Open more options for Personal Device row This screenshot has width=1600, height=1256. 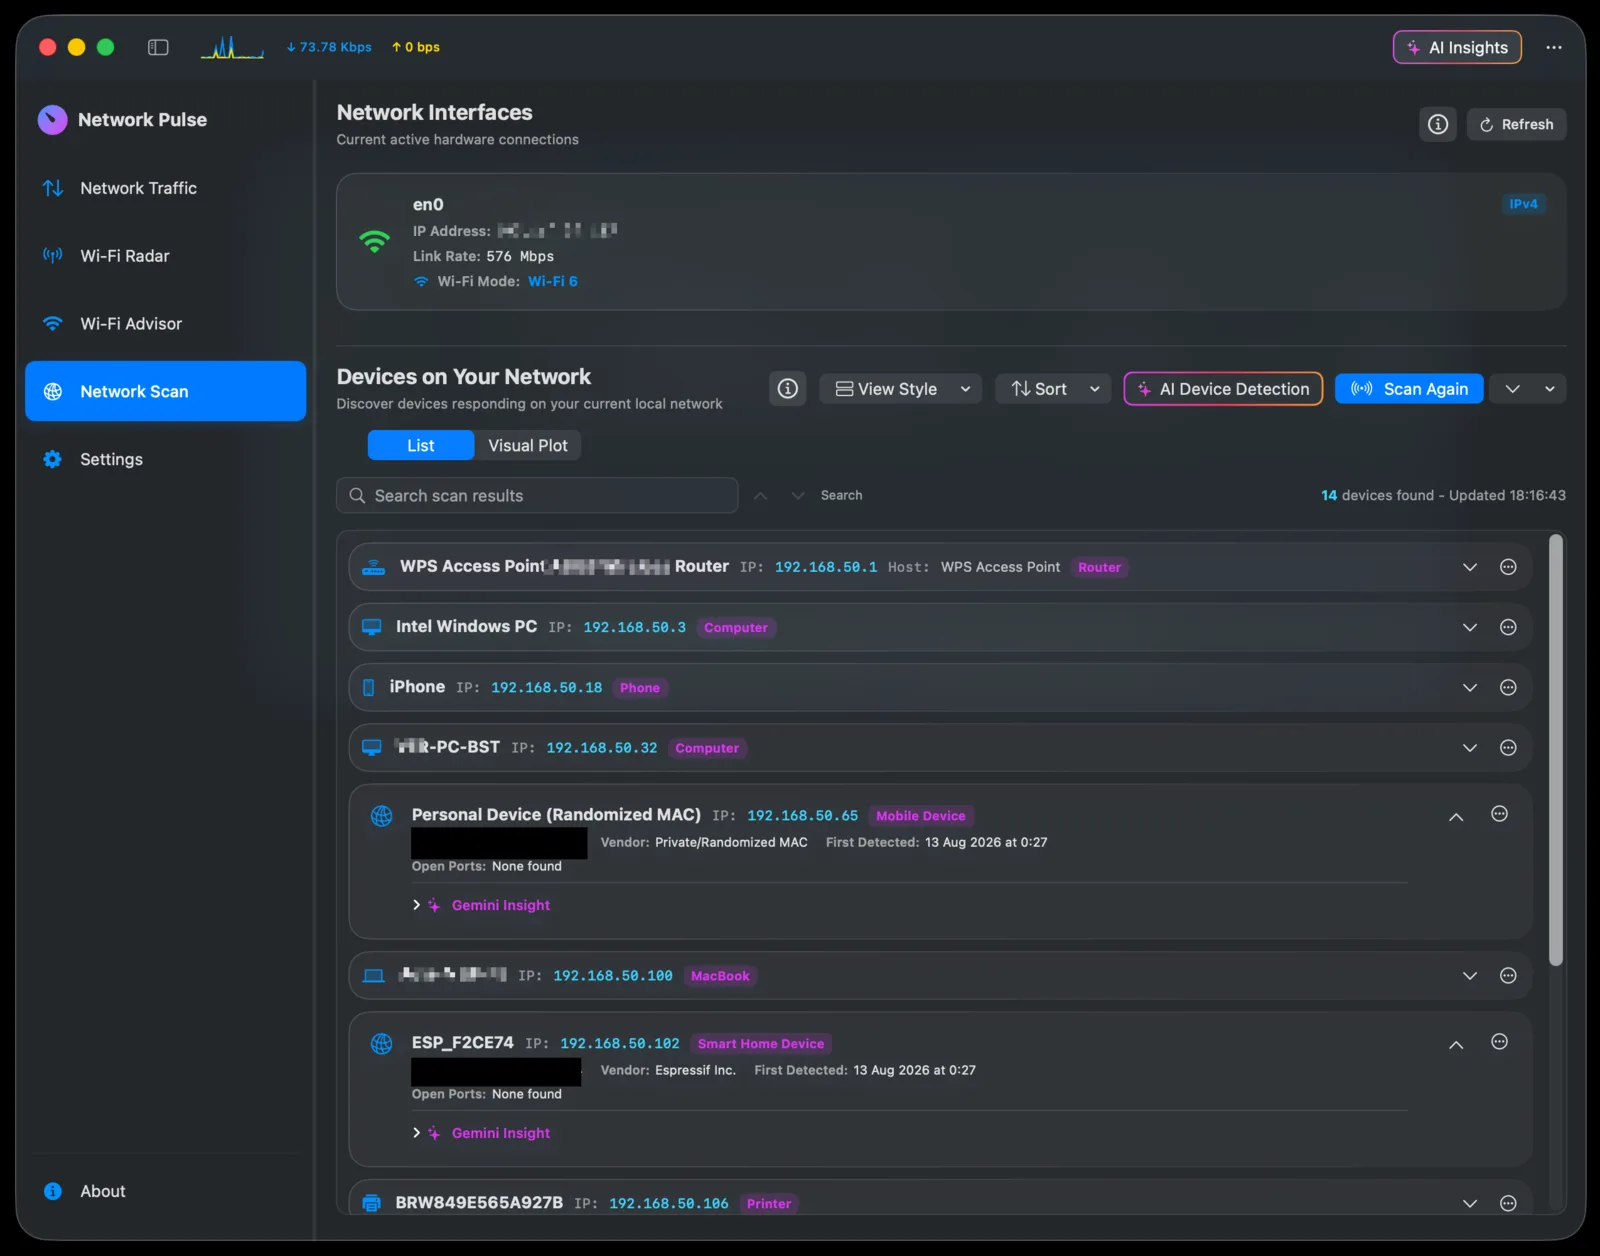[x=1499, y=814]
